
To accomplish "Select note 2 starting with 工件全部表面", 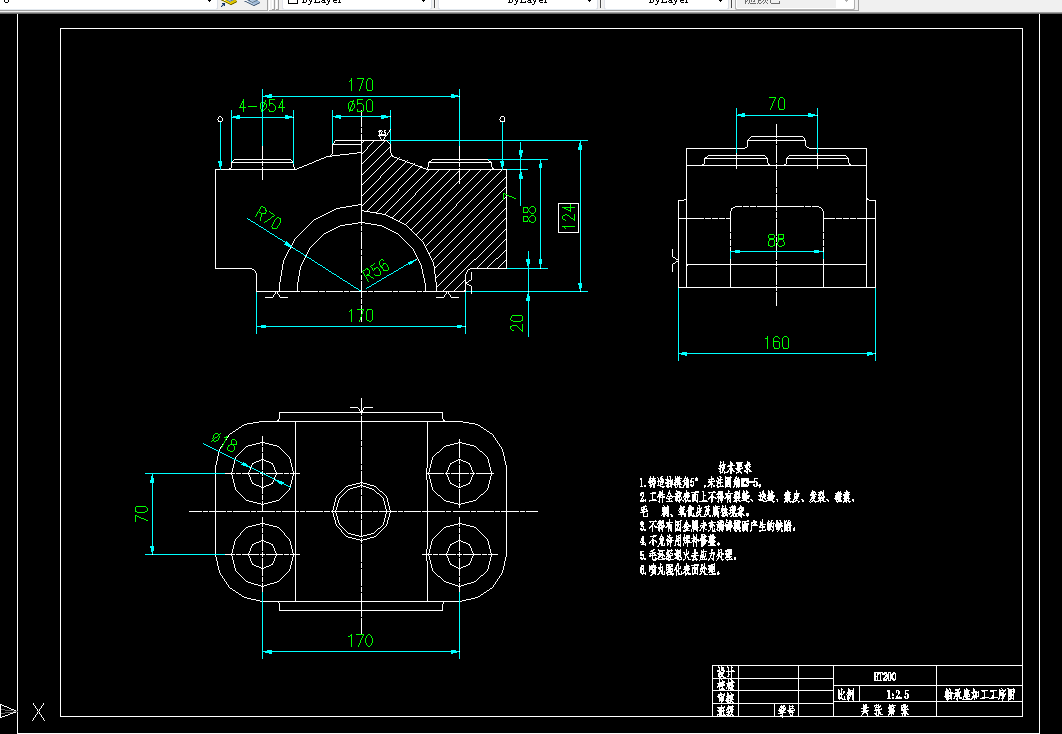I will coord(748,498).
